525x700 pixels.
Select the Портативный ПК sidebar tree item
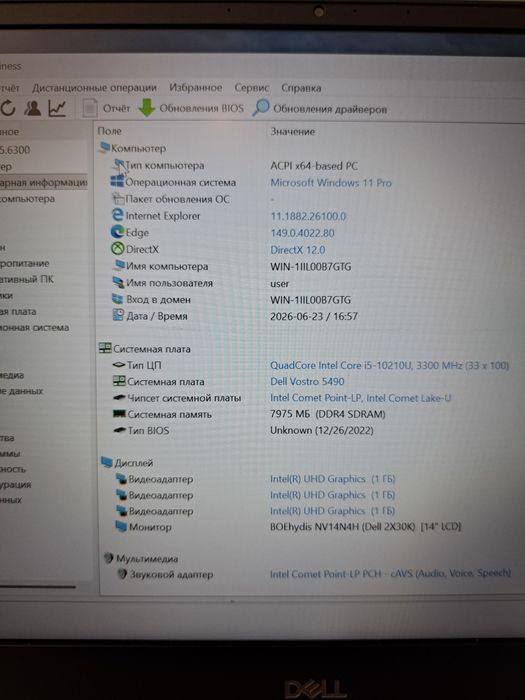click(x=27, y=279)
